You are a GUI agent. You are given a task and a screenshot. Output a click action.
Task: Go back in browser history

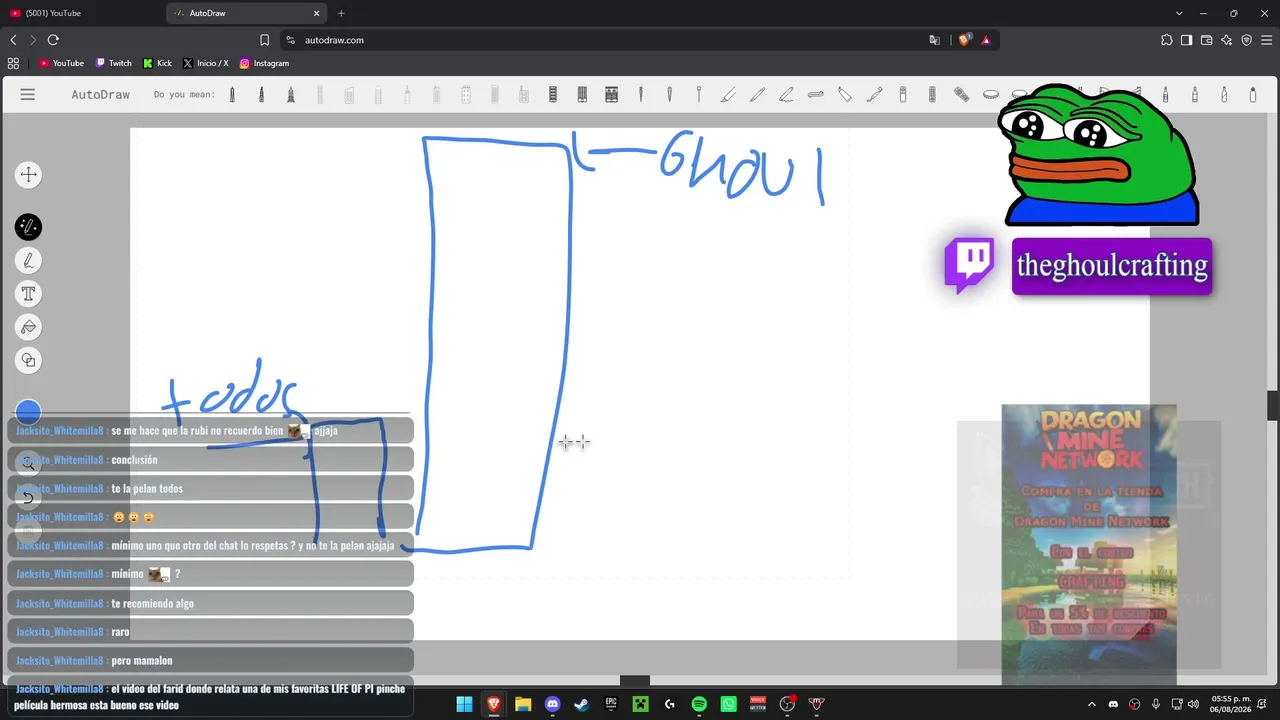[13, 40]
